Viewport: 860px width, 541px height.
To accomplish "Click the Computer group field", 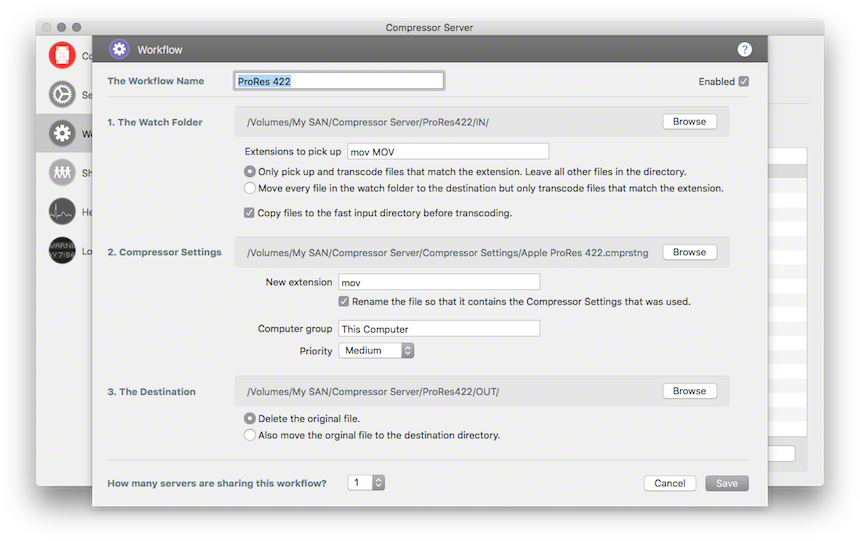I will click(x=439, y=329).
